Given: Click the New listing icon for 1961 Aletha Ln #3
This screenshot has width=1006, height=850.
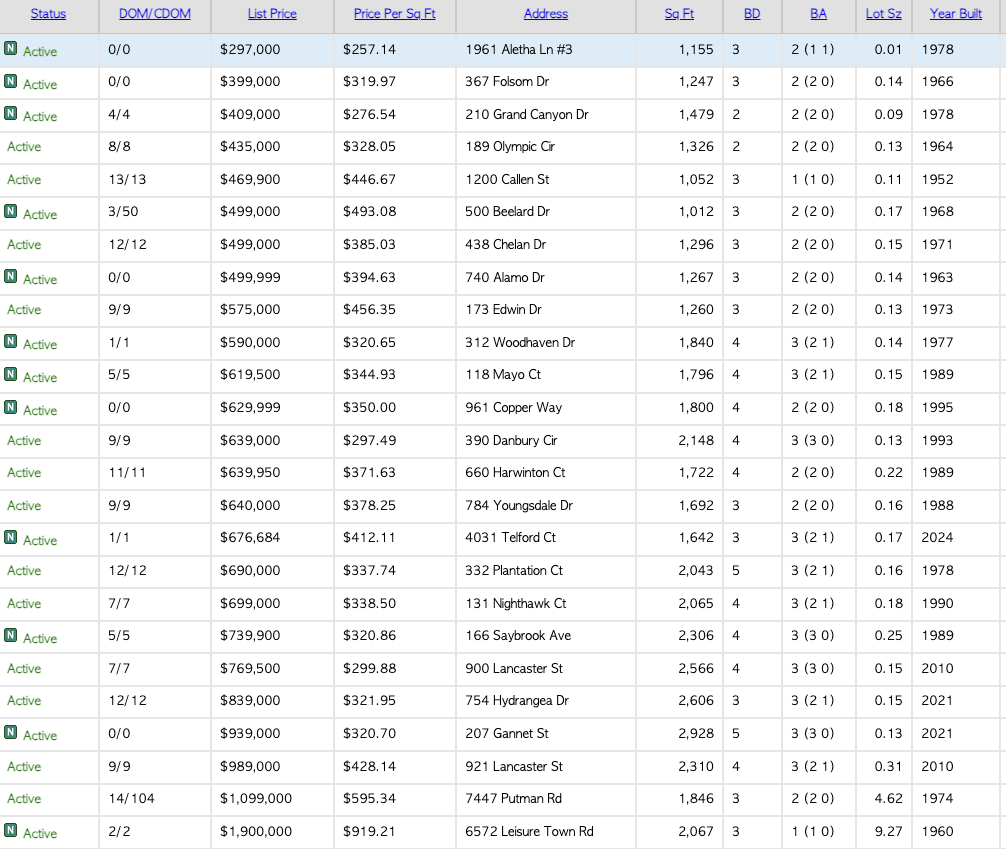Looking at the screenshot, I should point(10,48).
